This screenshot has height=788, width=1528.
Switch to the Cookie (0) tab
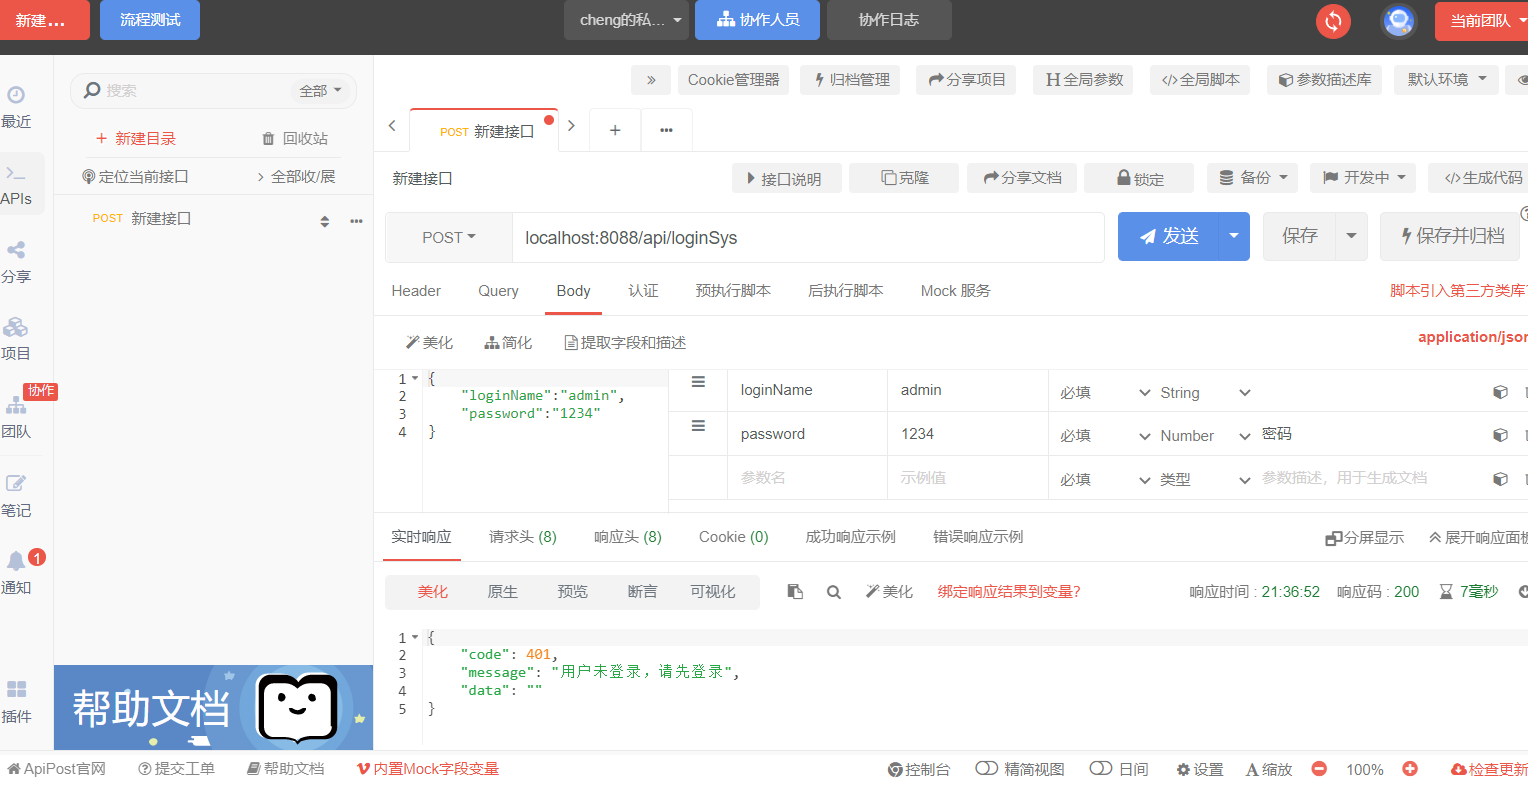[733, 537]
